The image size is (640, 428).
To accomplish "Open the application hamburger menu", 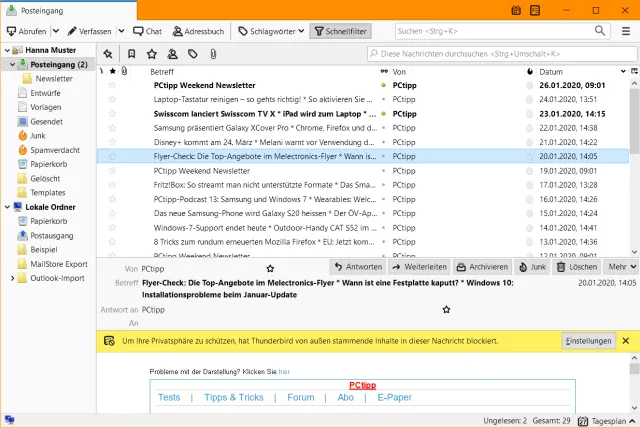I will (x=625, y=31).
